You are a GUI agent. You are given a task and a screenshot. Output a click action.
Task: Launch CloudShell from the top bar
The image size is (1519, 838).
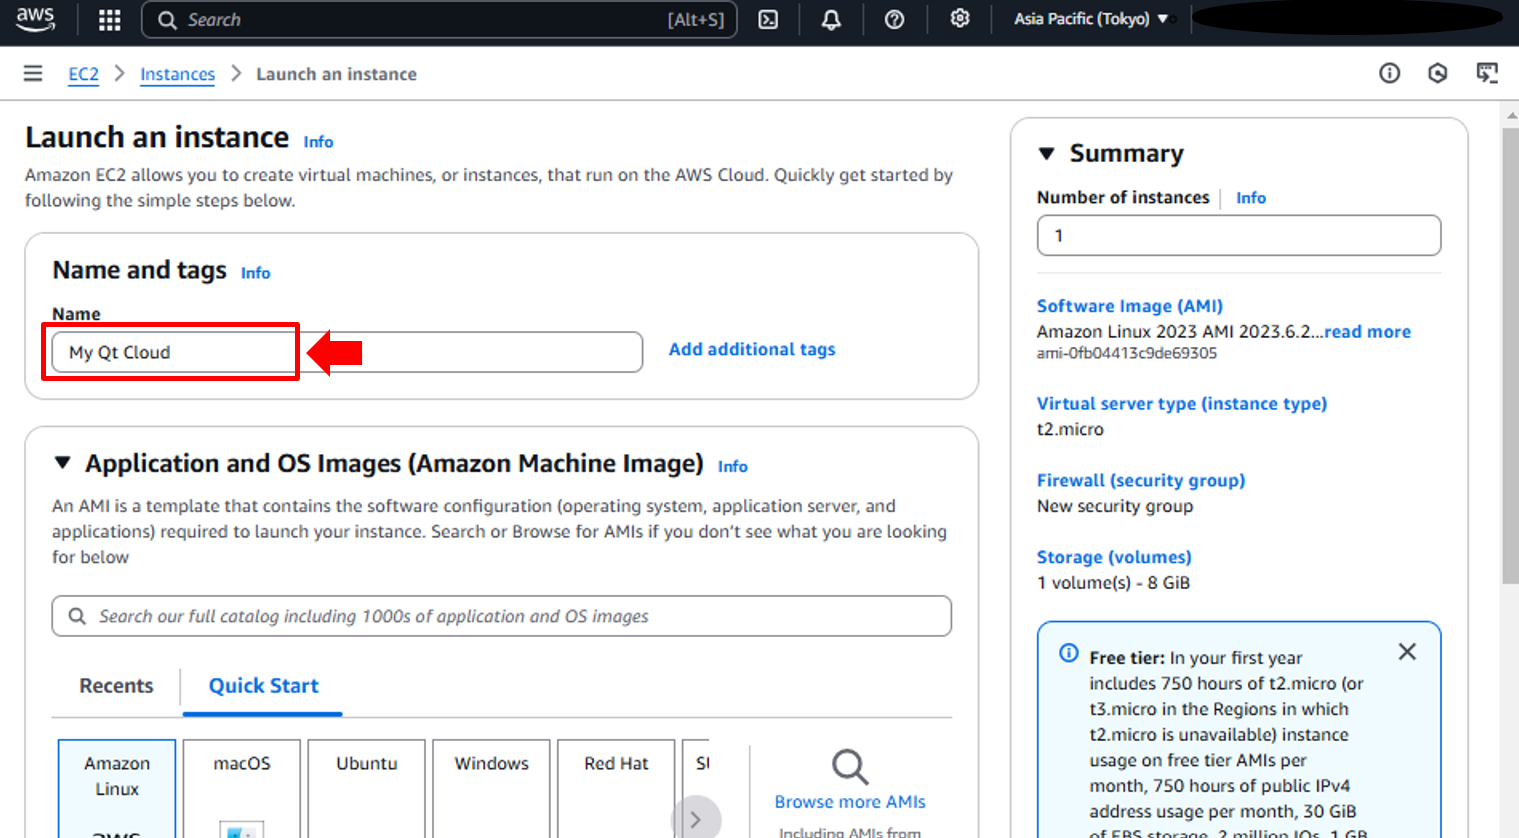768,20
